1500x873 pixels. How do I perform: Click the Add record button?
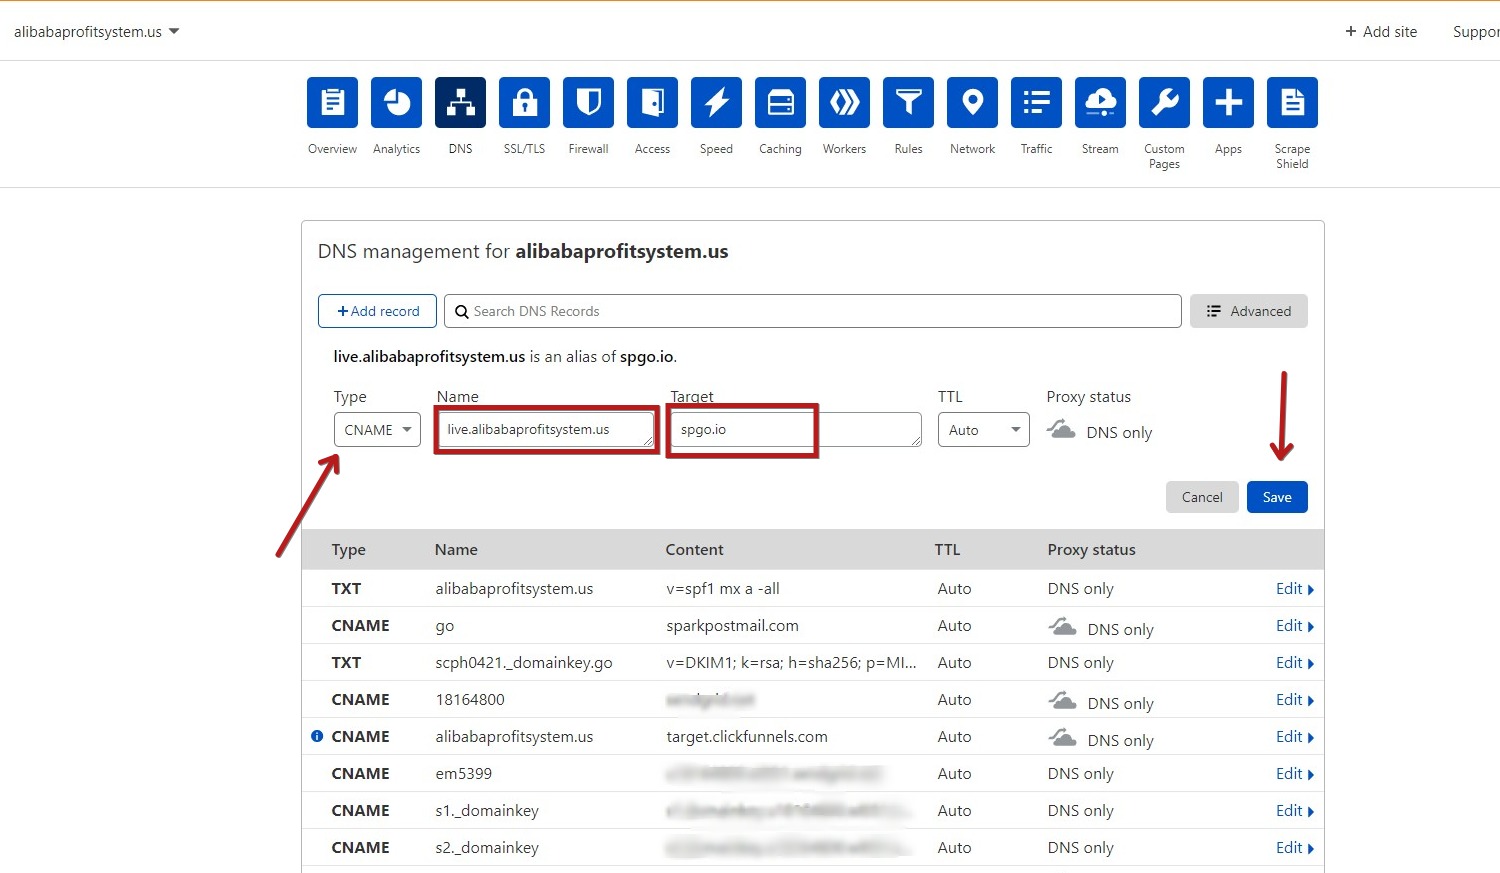tap(377, 311)
